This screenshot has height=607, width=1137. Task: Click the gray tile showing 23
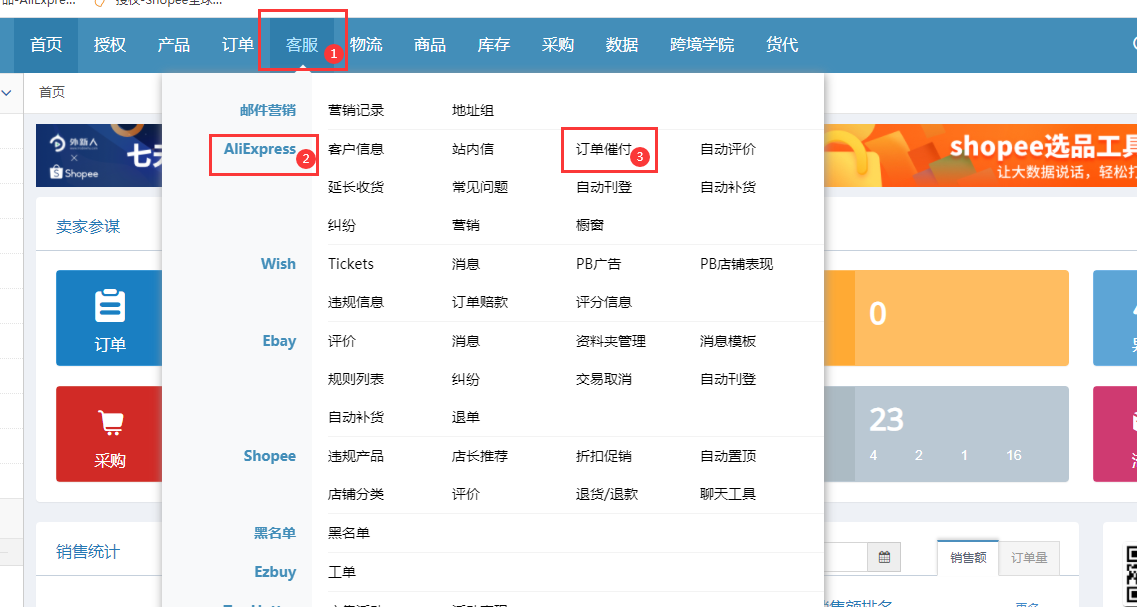pyautogui.click(x=946, y=434)
